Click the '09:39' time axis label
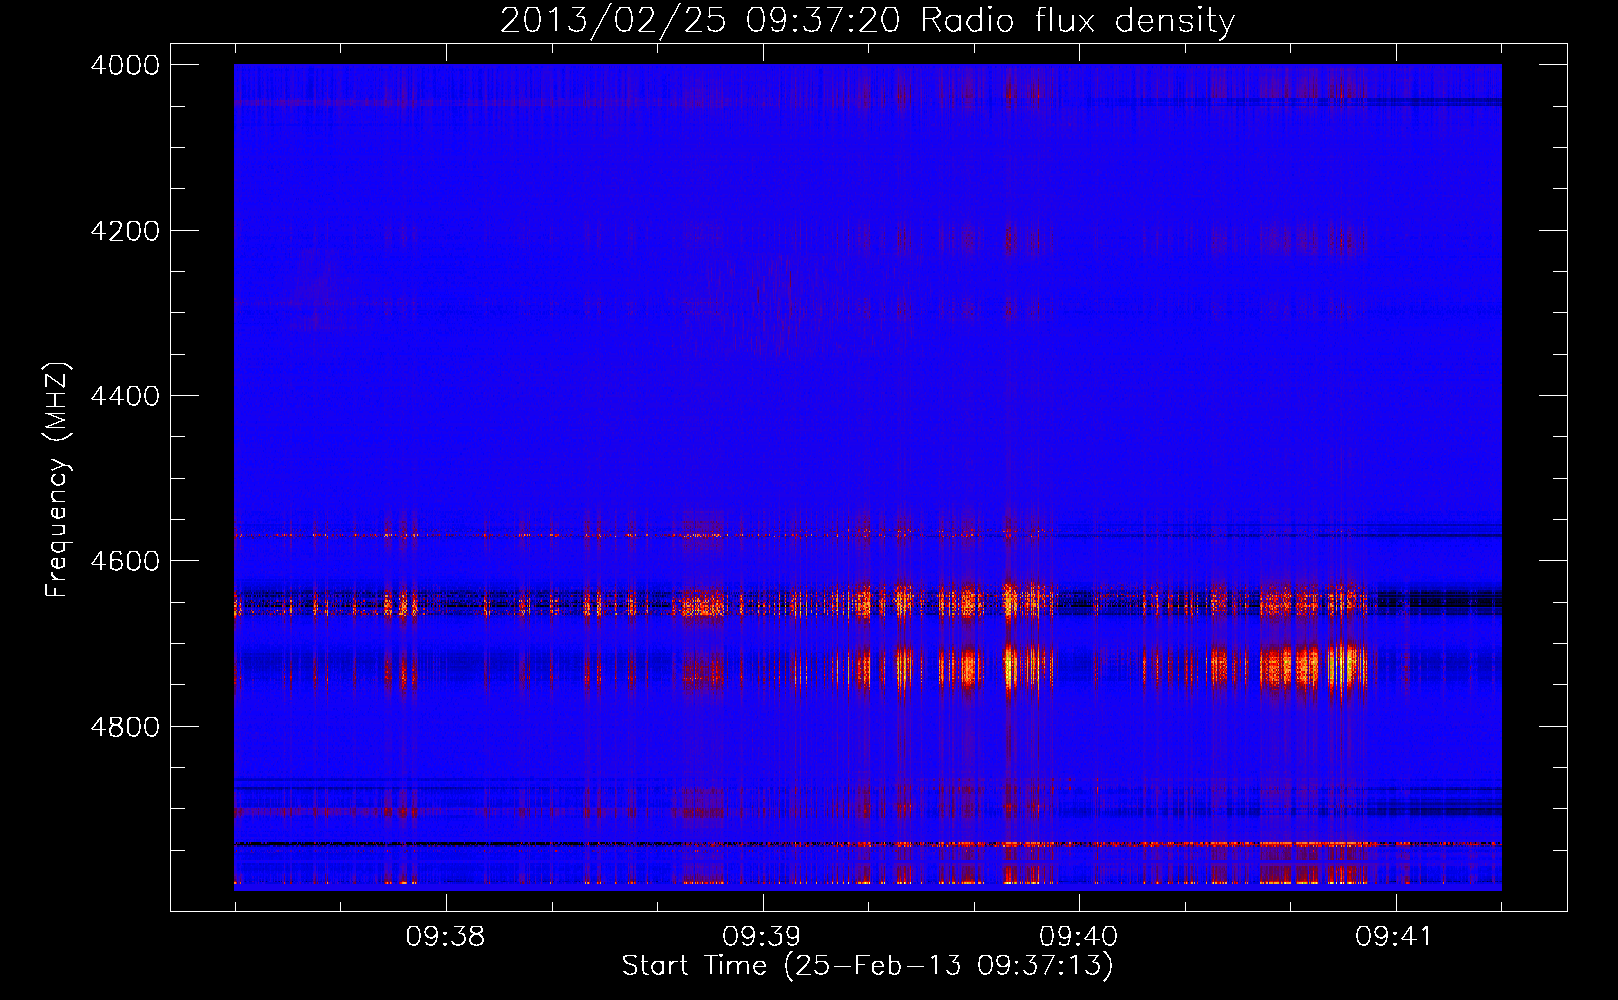The width and height of the screenshot is (1618, 1000). (762, 937)
